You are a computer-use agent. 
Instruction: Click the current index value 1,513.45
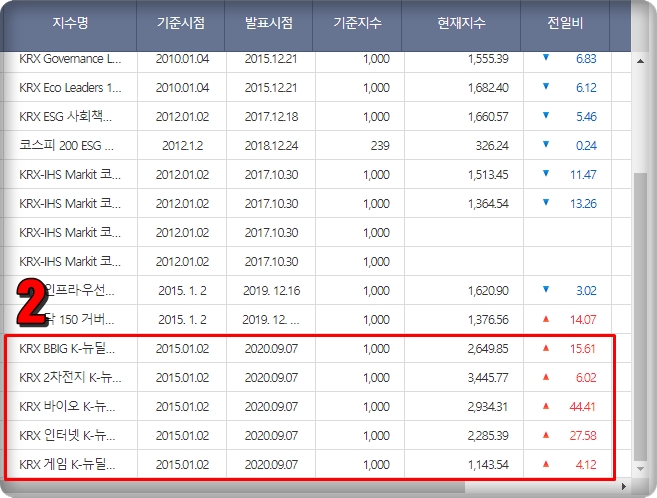click(488, 174)
